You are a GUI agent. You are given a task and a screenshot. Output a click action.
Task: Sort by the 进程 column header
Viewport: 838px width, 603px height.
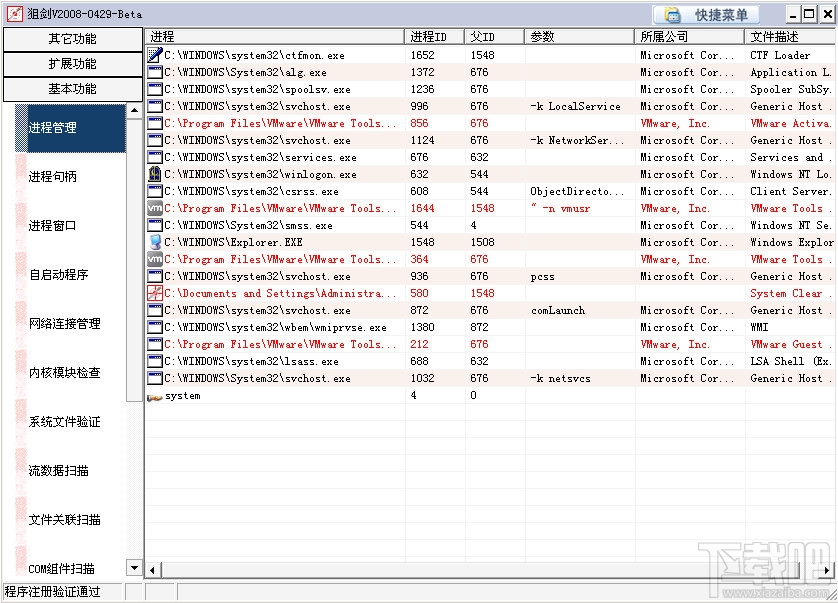click(x=275, y=37)
